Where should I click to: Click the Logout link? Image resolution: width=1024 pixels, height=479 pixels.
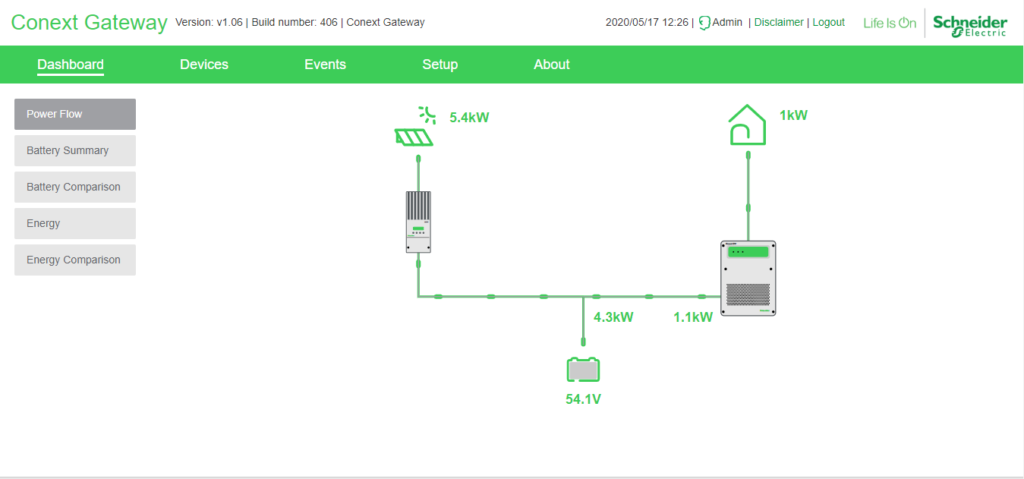coord(828,22)
